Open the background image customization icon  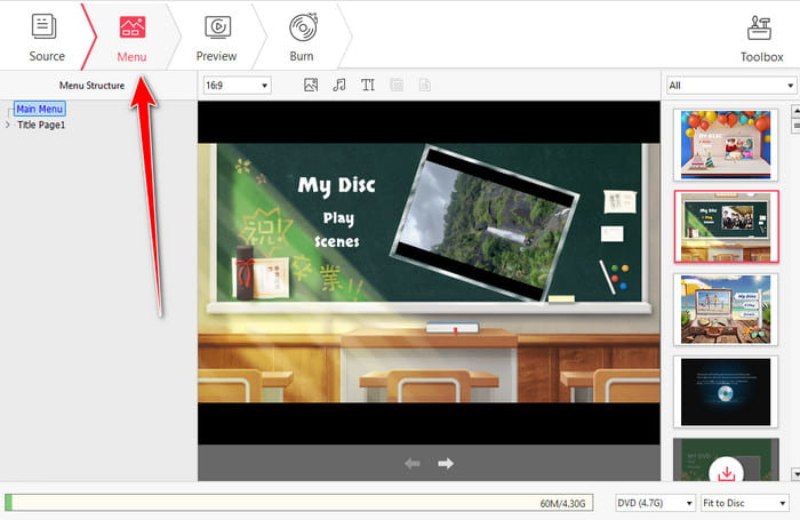tap(311, 86)
